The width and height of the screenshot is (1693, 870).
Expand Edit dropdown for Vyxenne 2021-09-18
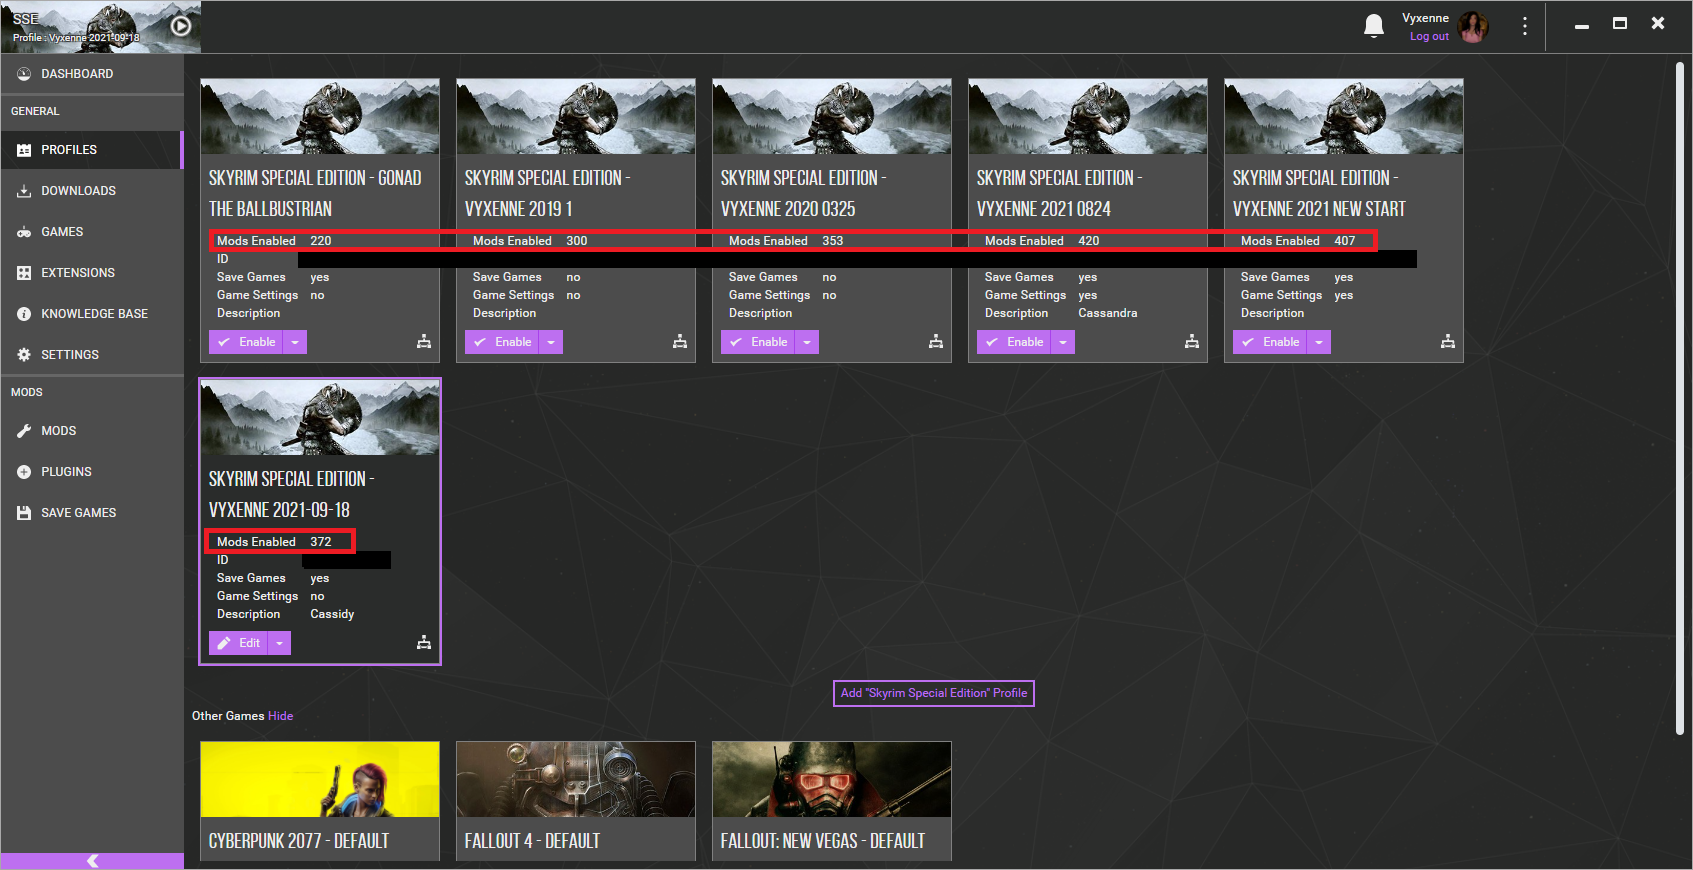click(279, 643)
